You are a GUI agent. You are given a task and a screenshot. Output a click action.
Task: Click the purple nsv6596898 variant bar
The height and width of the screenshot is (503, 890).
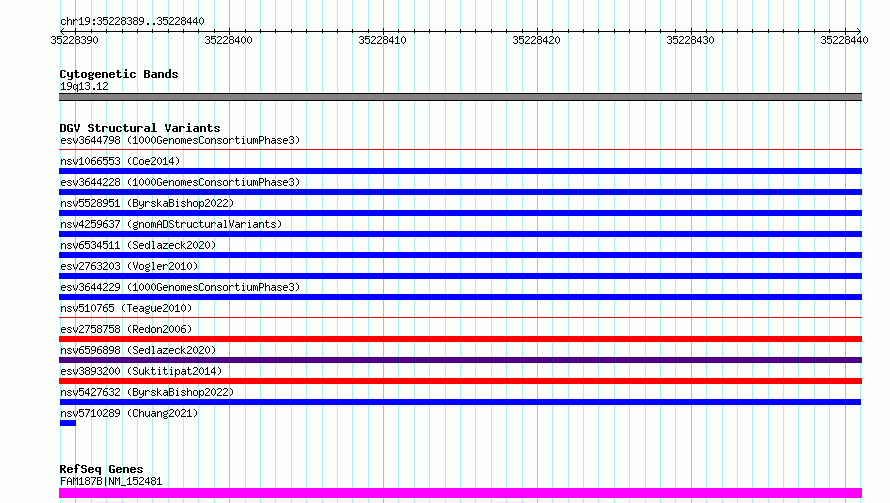coord(460,360)
